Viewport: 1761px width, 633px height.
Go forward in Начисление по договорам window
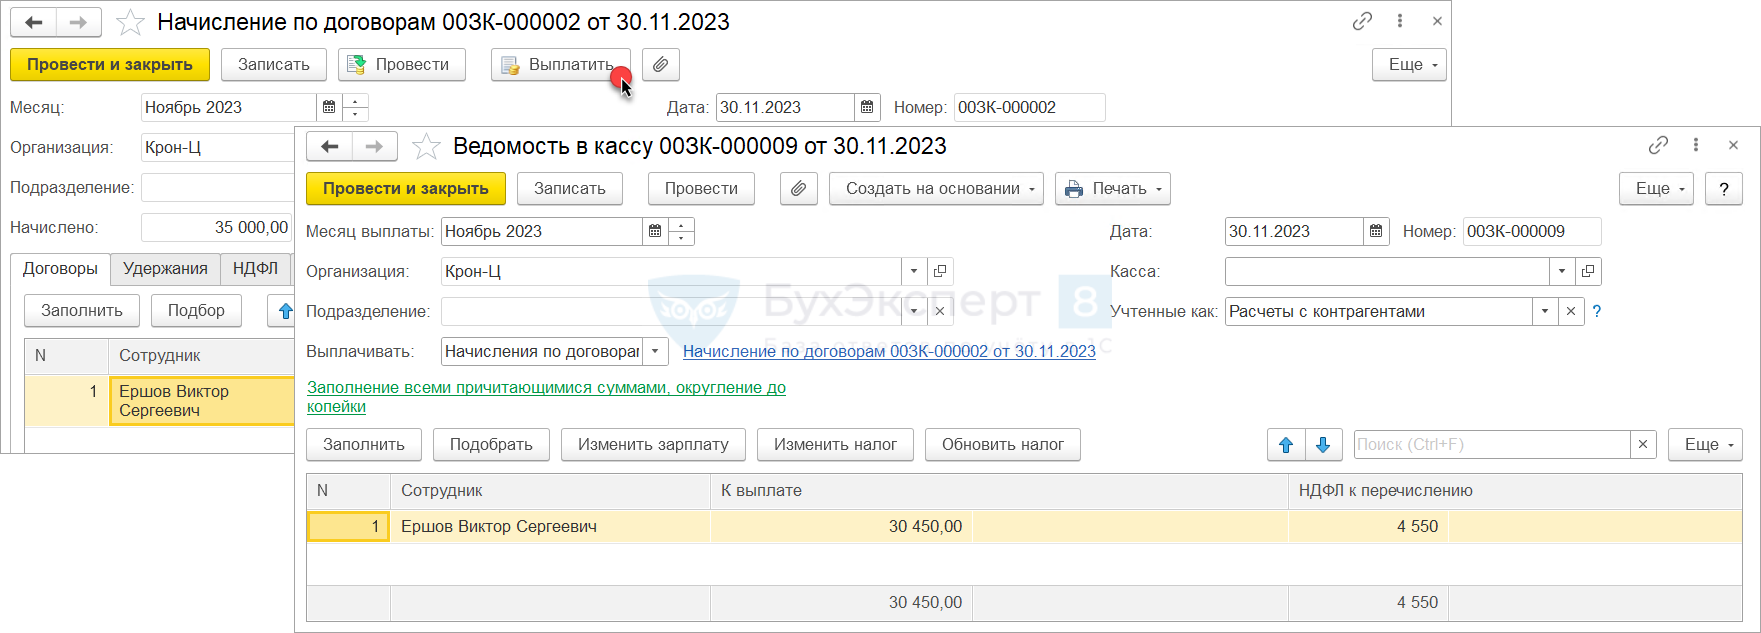[x=79, y=22]
